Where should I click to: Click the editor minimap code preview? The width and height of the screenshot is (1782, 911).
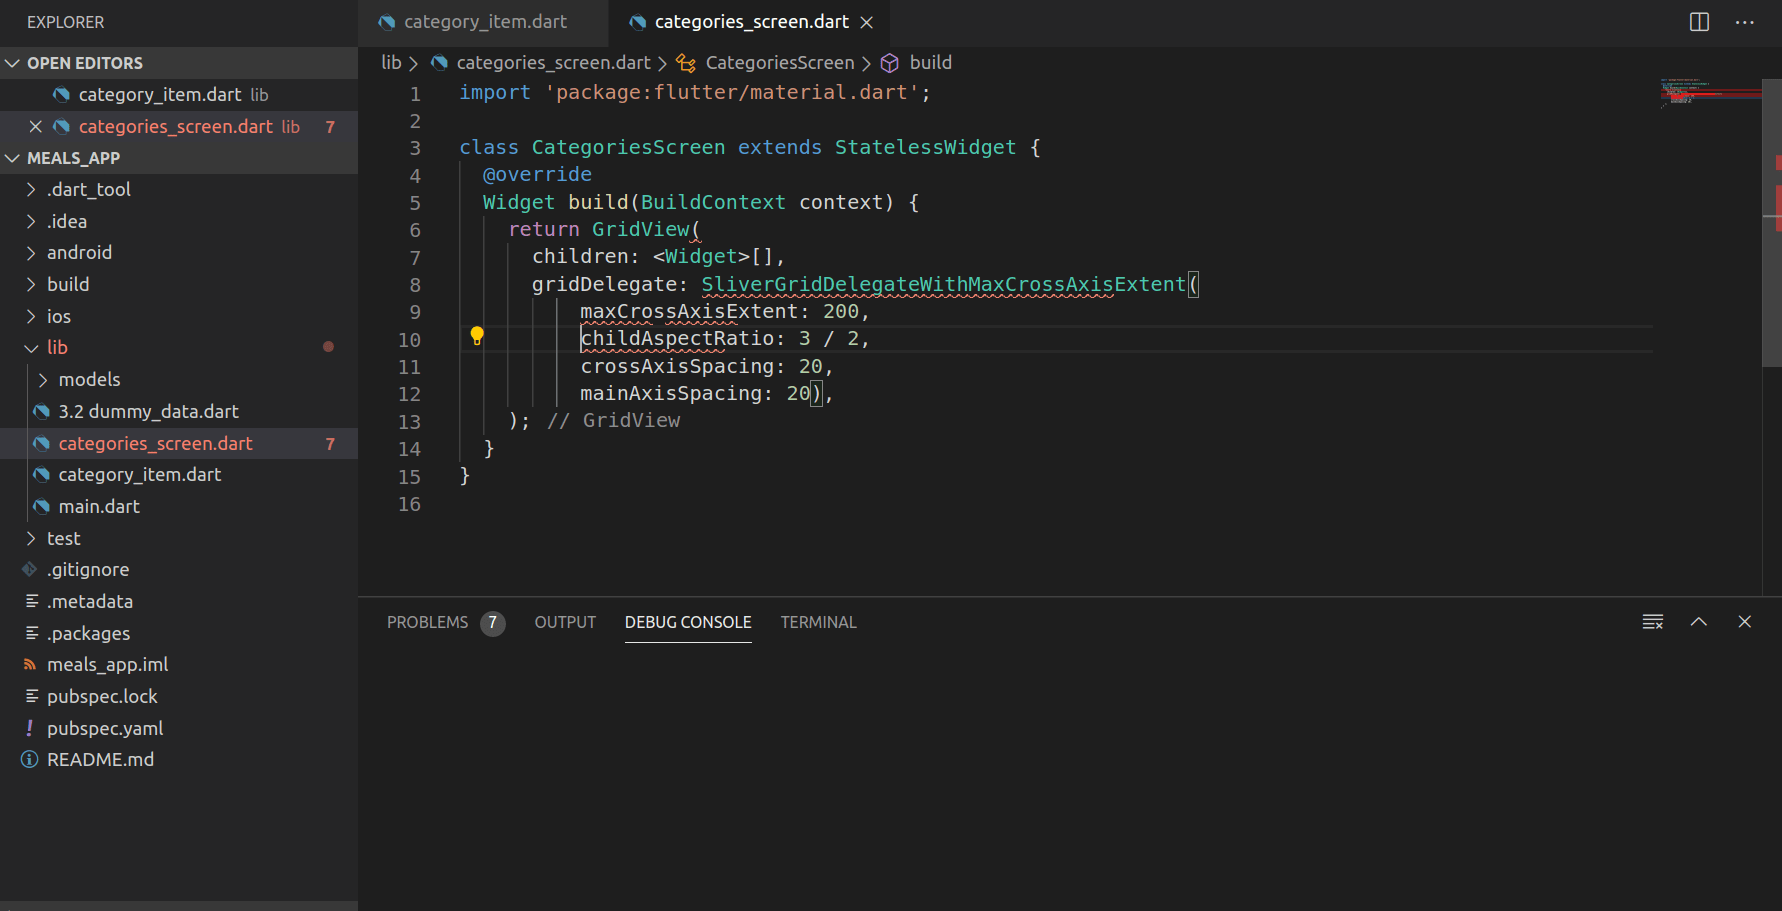(x=1710, y=92)
